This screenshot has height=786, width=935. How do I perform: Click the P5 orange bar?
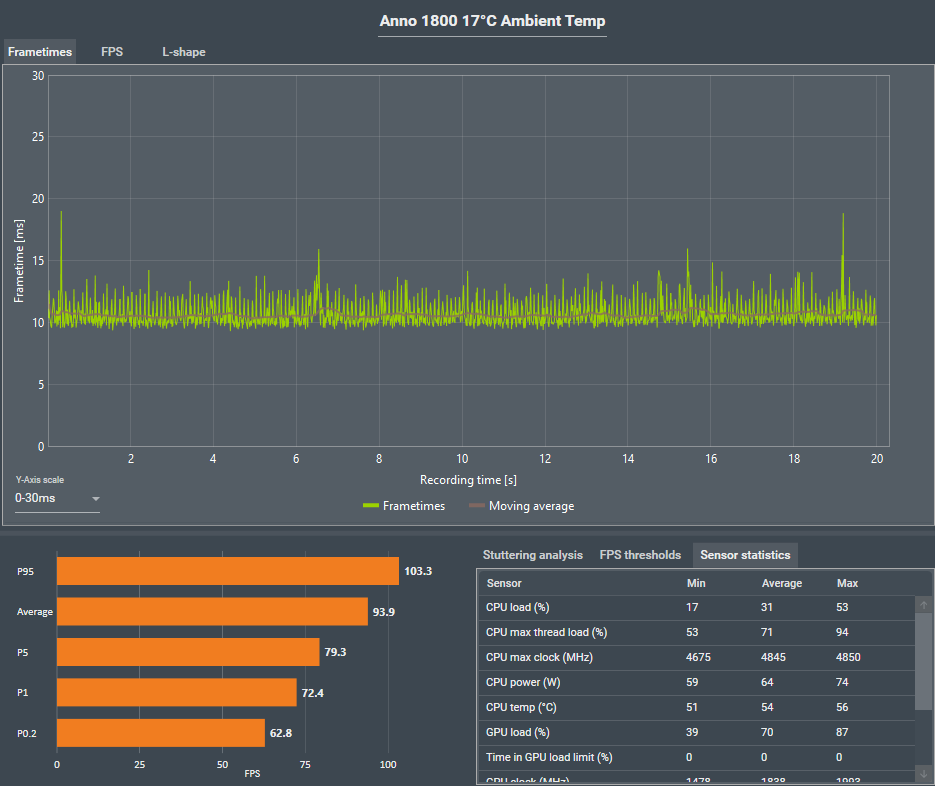(188, 652)
